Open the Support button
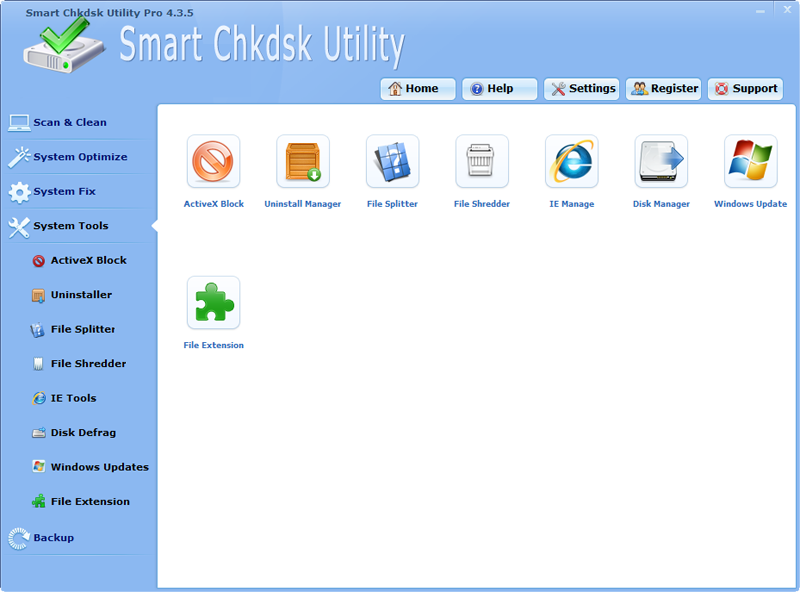The width and height of the screenshot is (800, 592). (x=745, y=89)
